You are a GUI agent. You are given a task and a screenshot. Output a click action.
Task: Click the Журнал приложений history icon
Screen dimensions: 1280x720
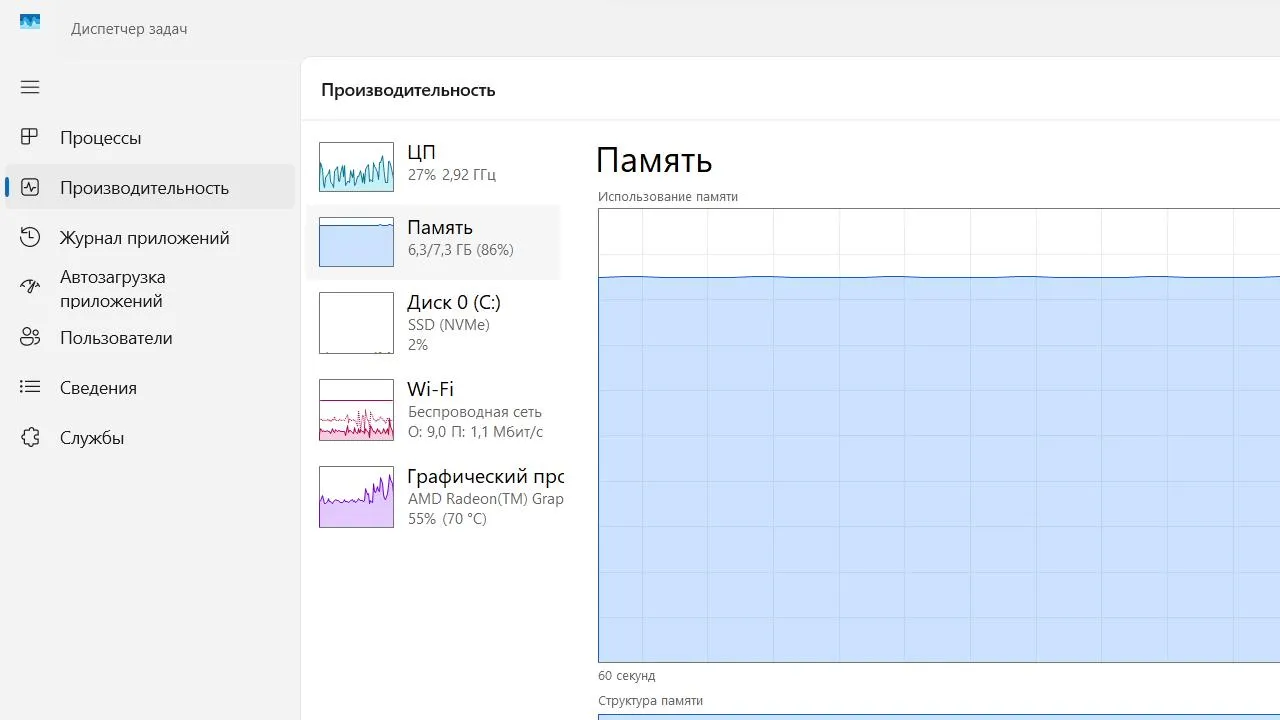tap(30, 237)
